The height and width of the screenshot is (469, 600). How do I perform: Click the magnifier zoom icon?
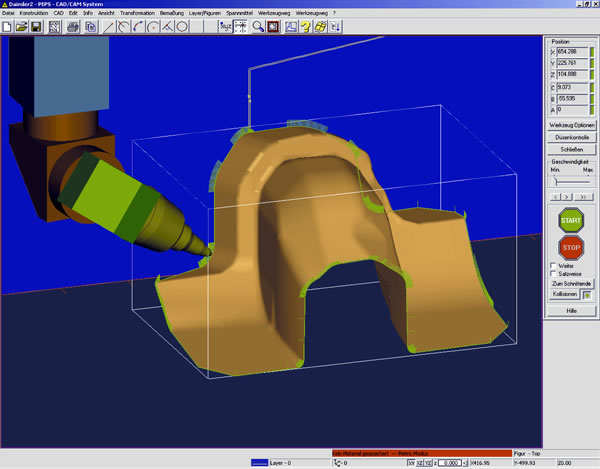point(255,27)
